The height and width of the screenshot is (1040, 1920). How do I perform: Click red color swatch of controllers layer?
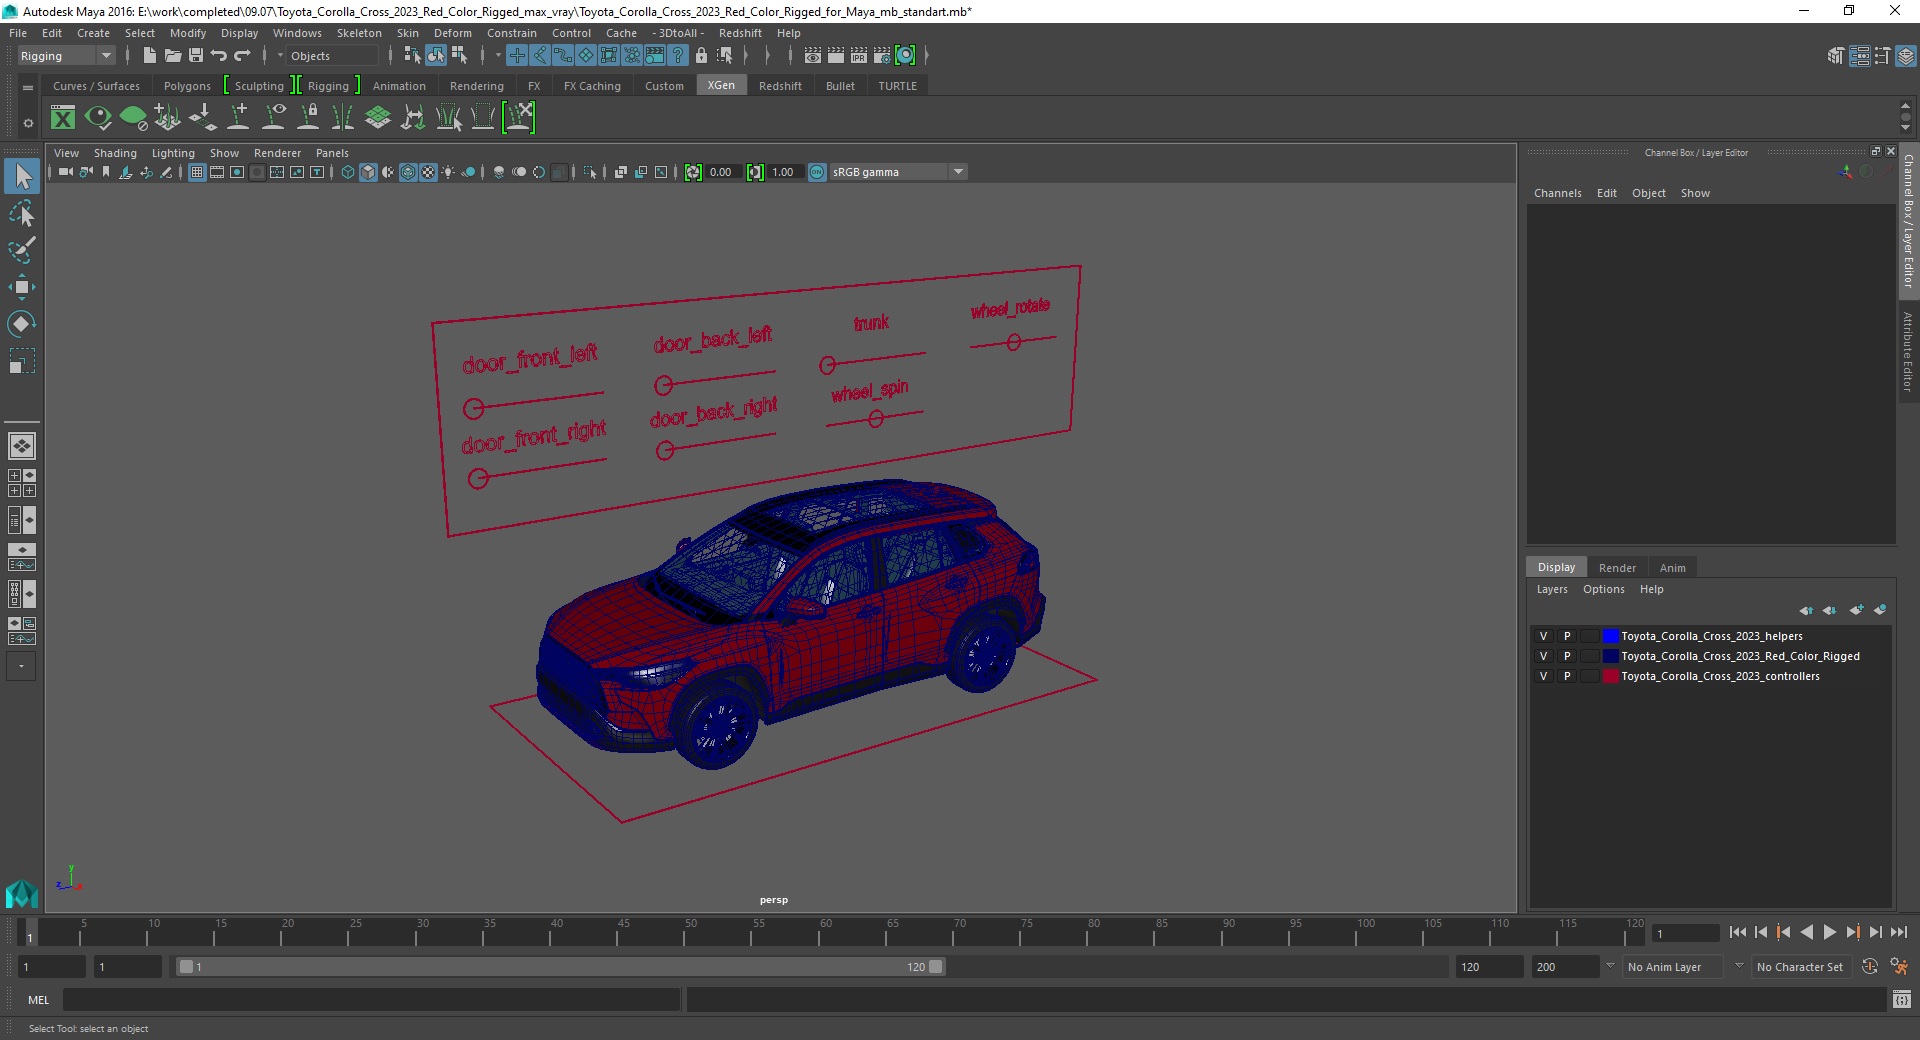pyautogui.click(x=1610, y=676)
